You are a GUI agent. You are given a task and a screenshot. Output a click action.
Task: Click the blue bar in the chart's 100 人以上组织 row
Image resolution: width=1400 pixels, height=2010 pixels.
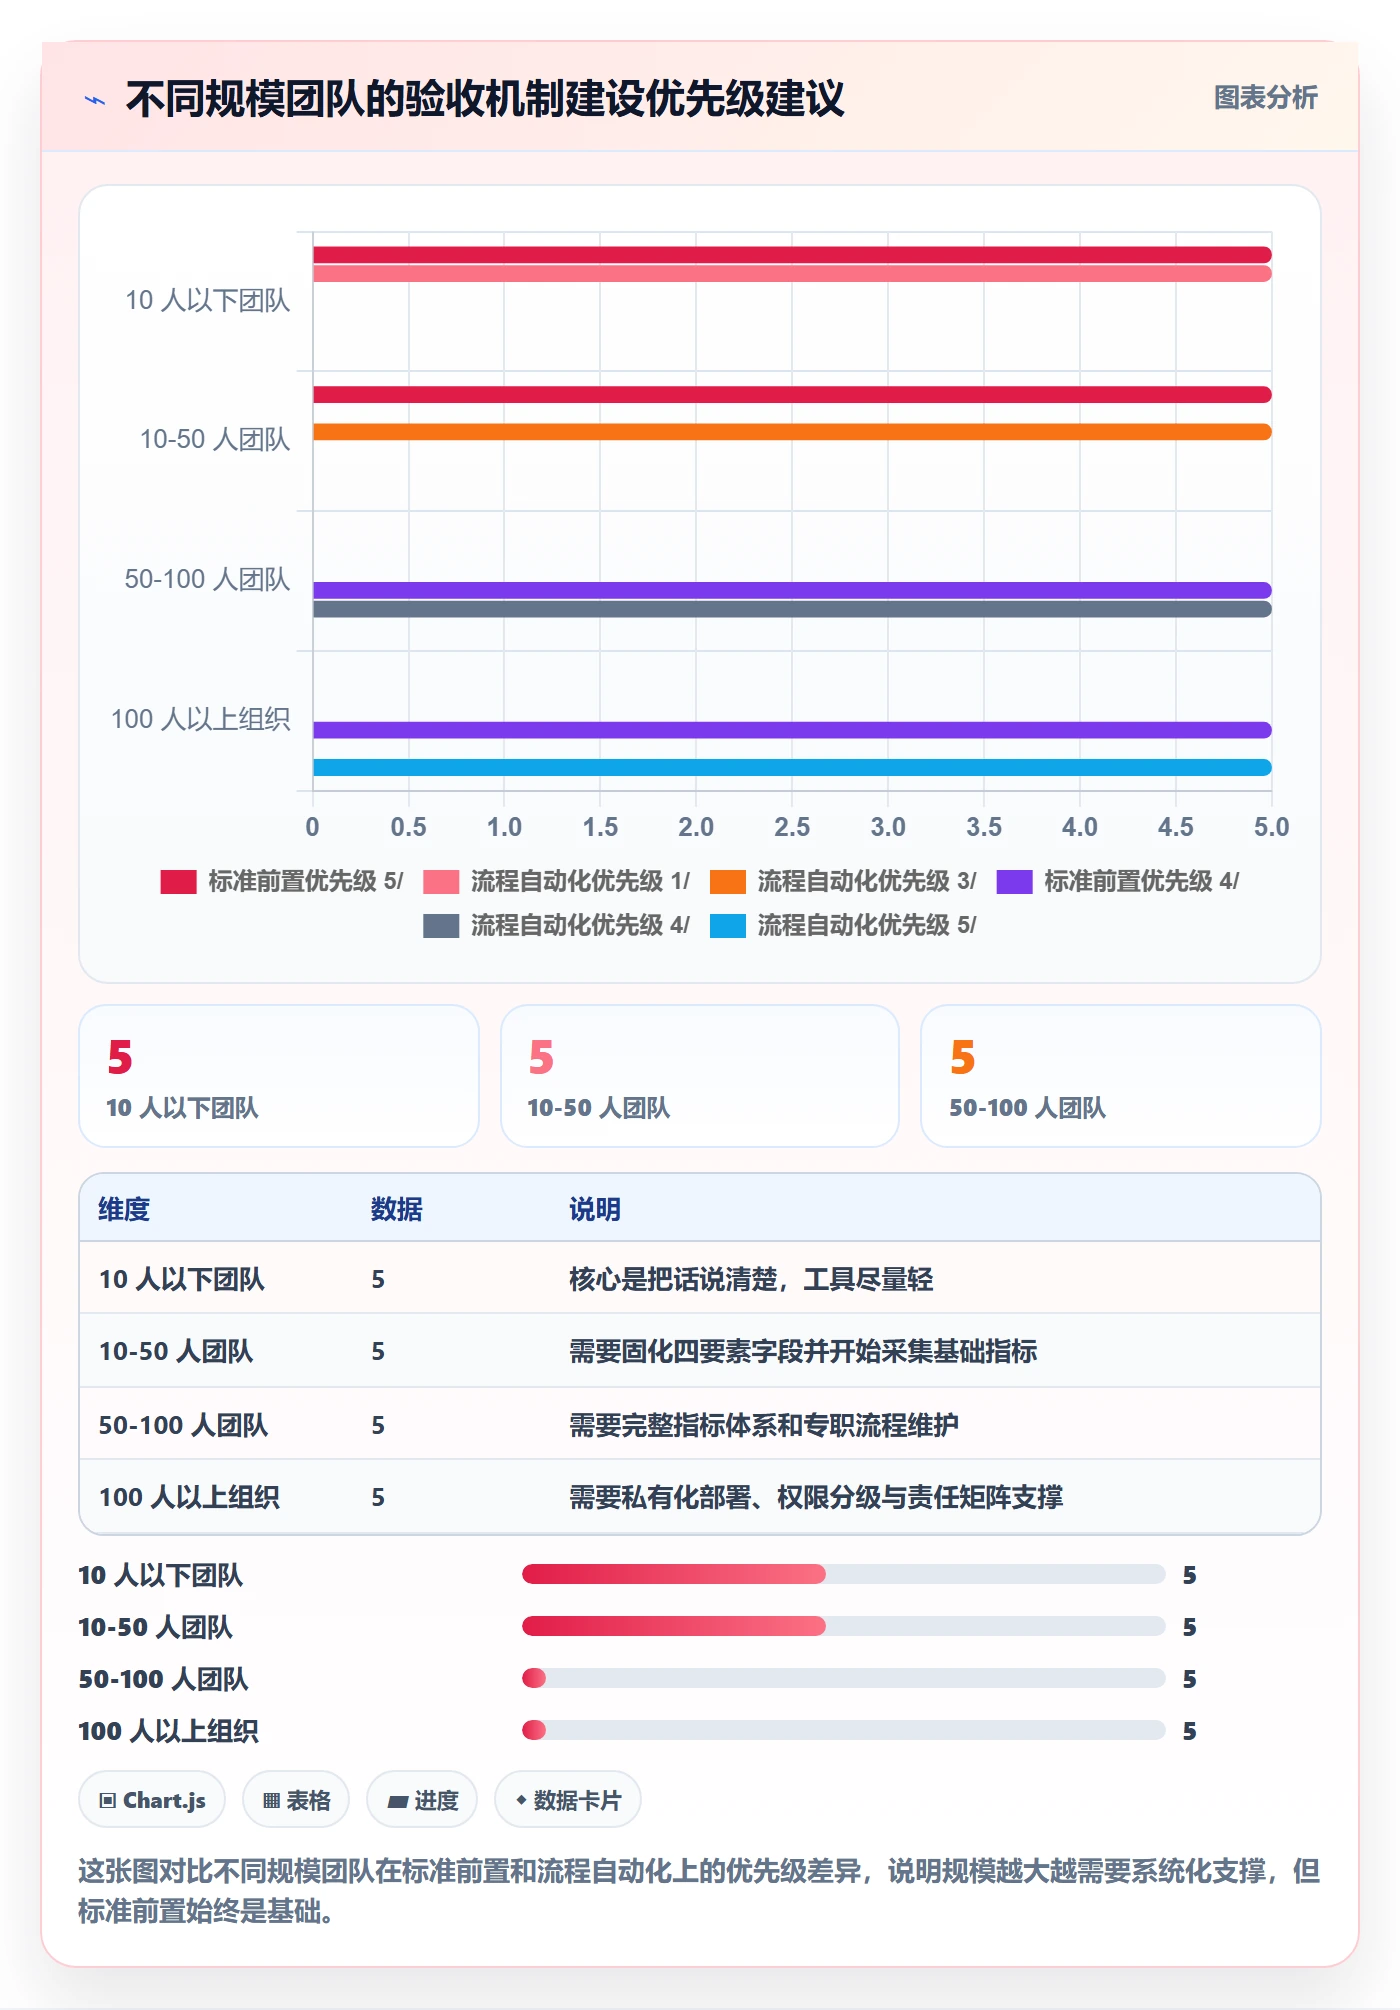point(792,768)
